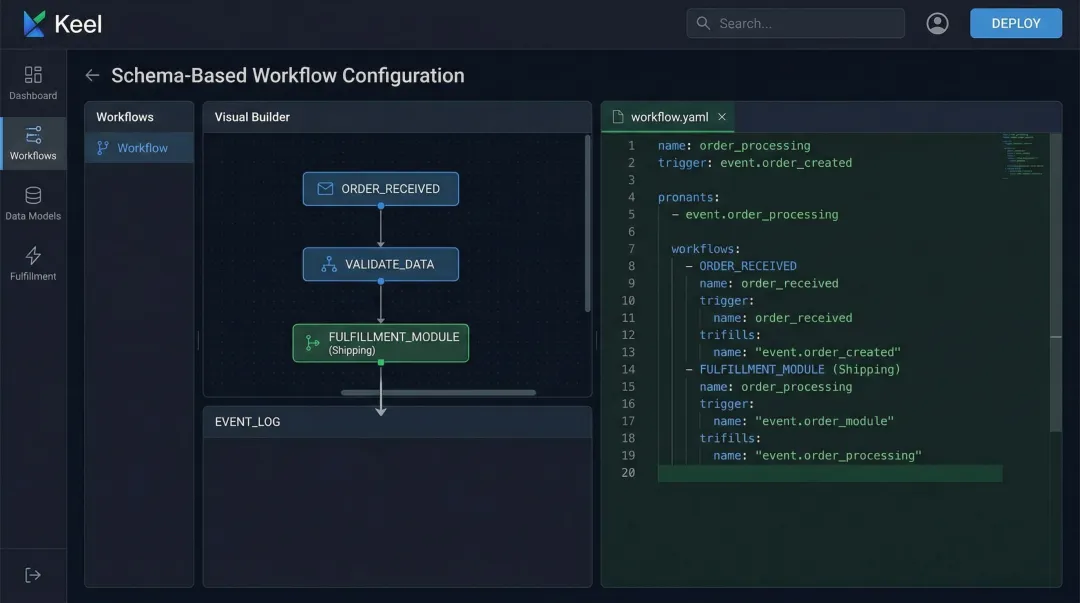Screen dimensions: 1080x603
Task: Click the code minimap in the editor
Action: (1022, 155)
